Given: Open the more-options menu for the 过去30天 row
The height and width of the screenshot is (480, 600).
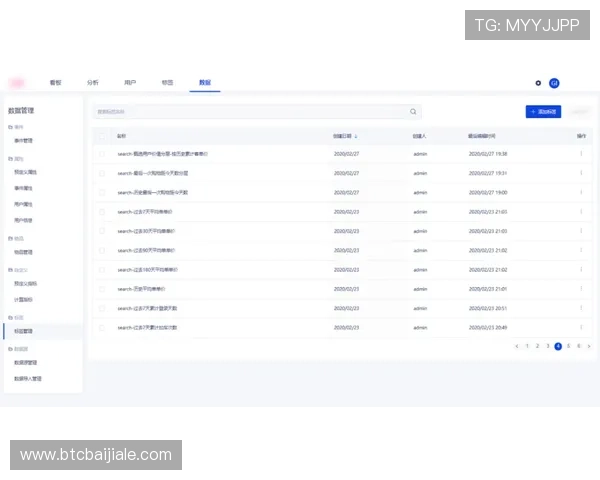Looking at the screenshot, I should (x=581, y=231).
